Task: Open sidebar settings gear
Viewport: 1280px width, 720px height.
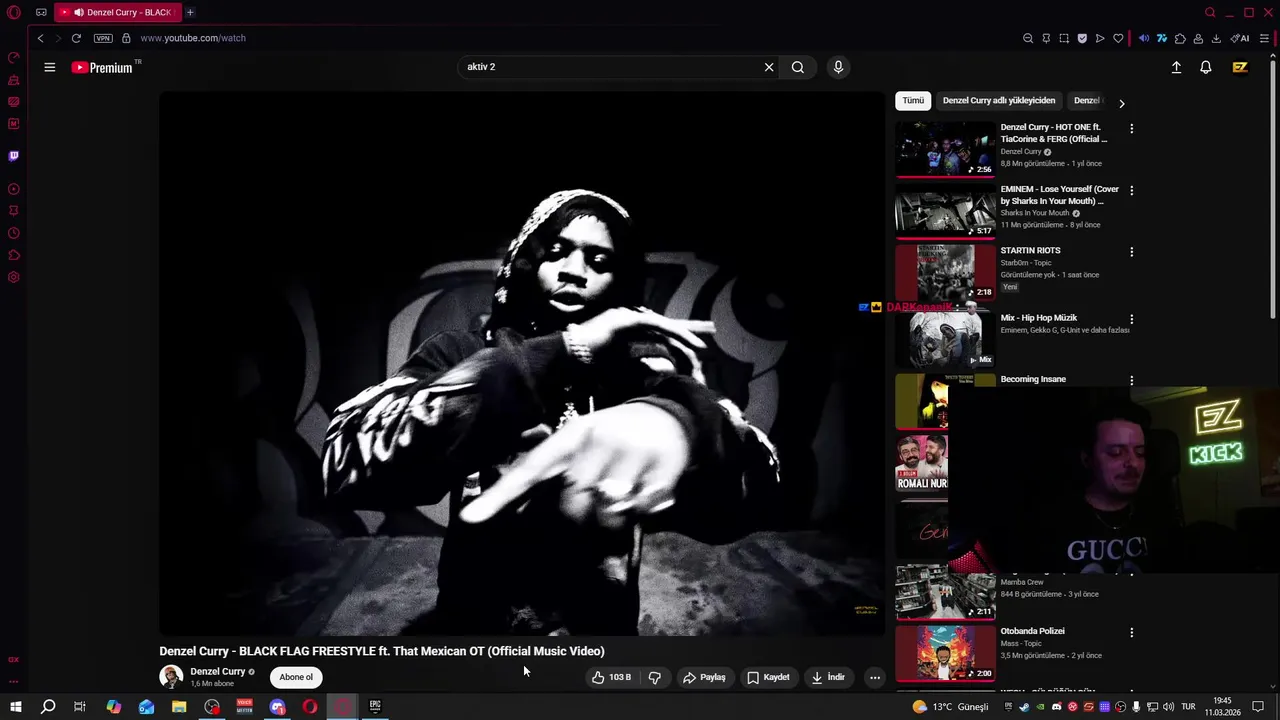Action: pyautogui.click(x=14, y=277)
